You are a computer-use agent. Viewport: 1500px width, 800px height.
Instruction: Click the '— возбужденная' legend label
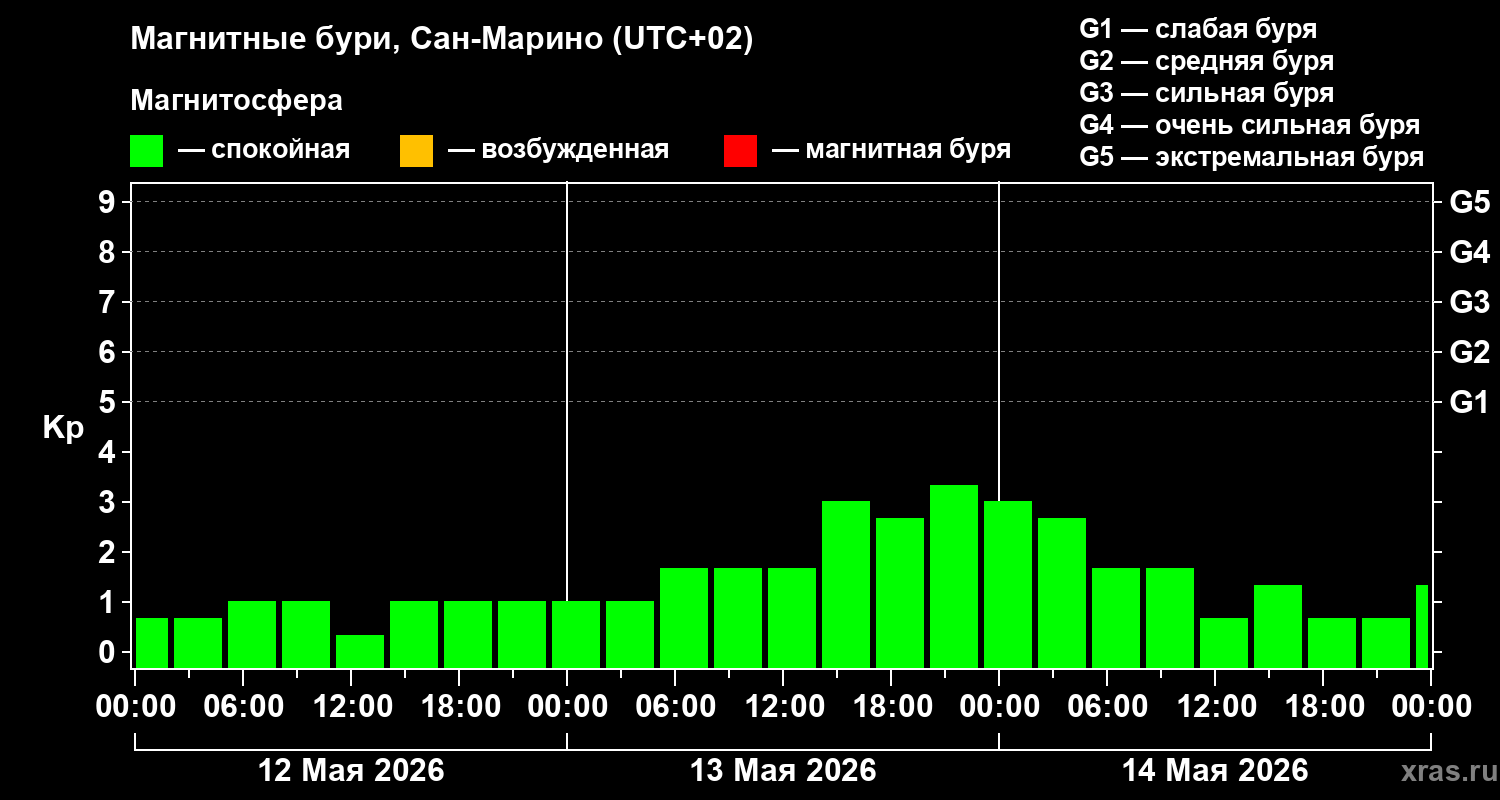click(558, 150)
